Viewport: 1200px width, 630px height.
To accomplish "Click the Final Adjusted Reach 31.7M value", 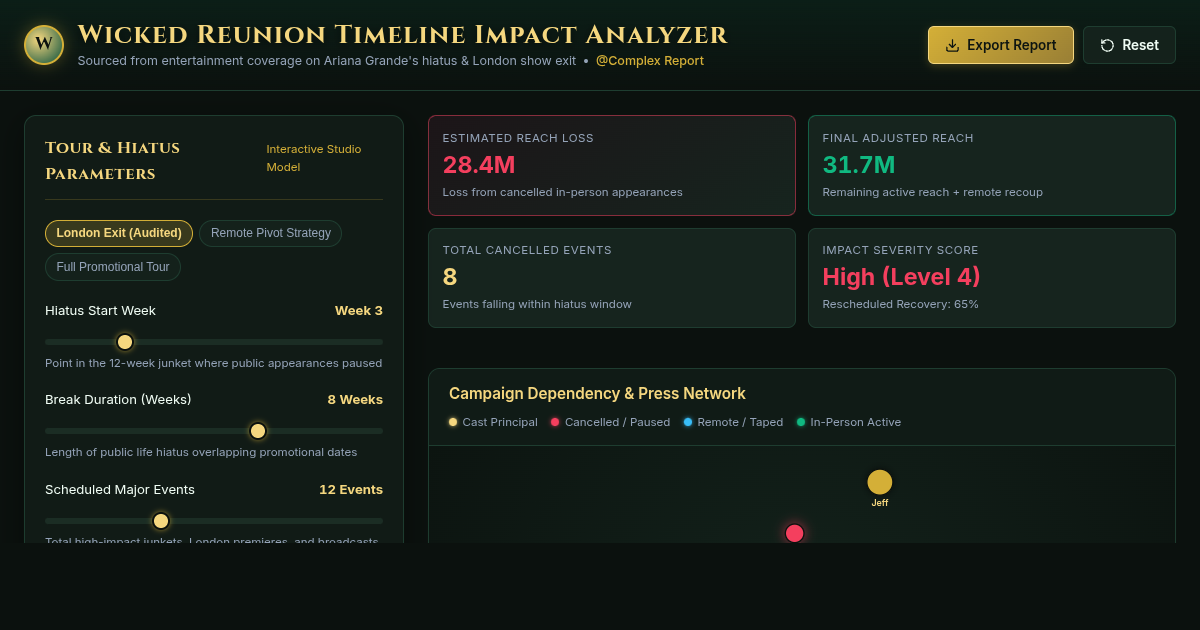I will click(x=859, y=165).
